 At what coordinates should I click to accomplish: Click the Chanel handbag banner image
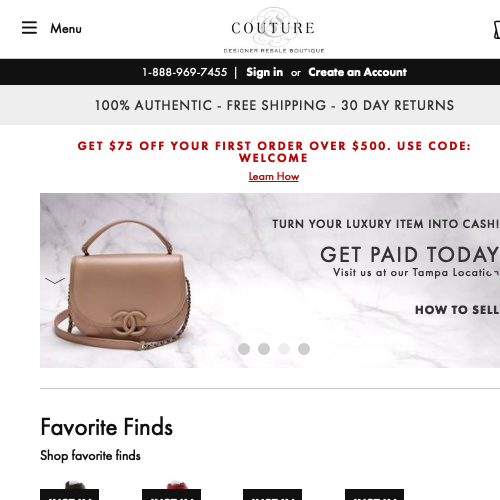pos(270,280)
